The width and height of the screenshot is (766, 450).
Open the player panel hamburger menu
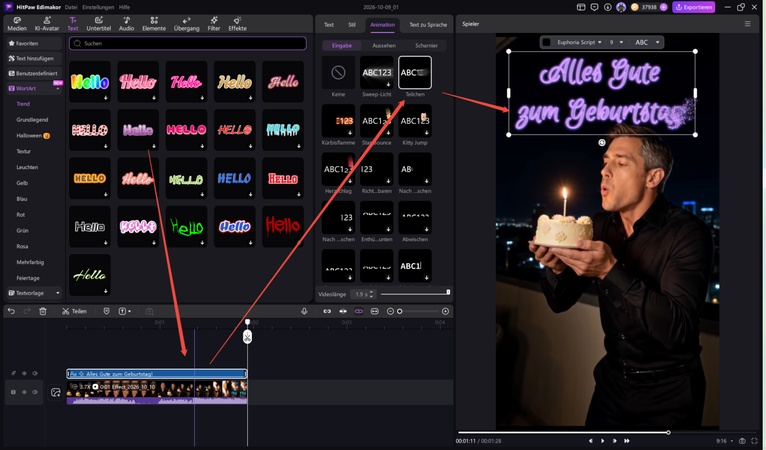pyautogui.click(x=747, y=23)
